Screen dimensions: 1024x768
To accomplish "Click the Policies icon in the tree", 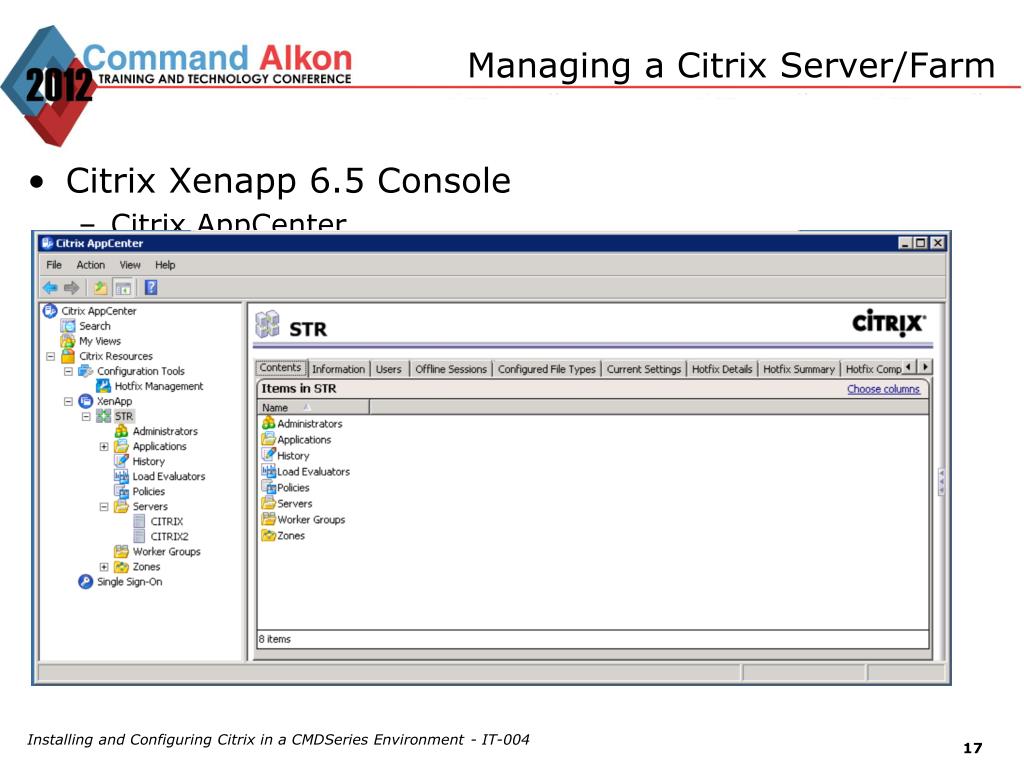I will 121,491.
